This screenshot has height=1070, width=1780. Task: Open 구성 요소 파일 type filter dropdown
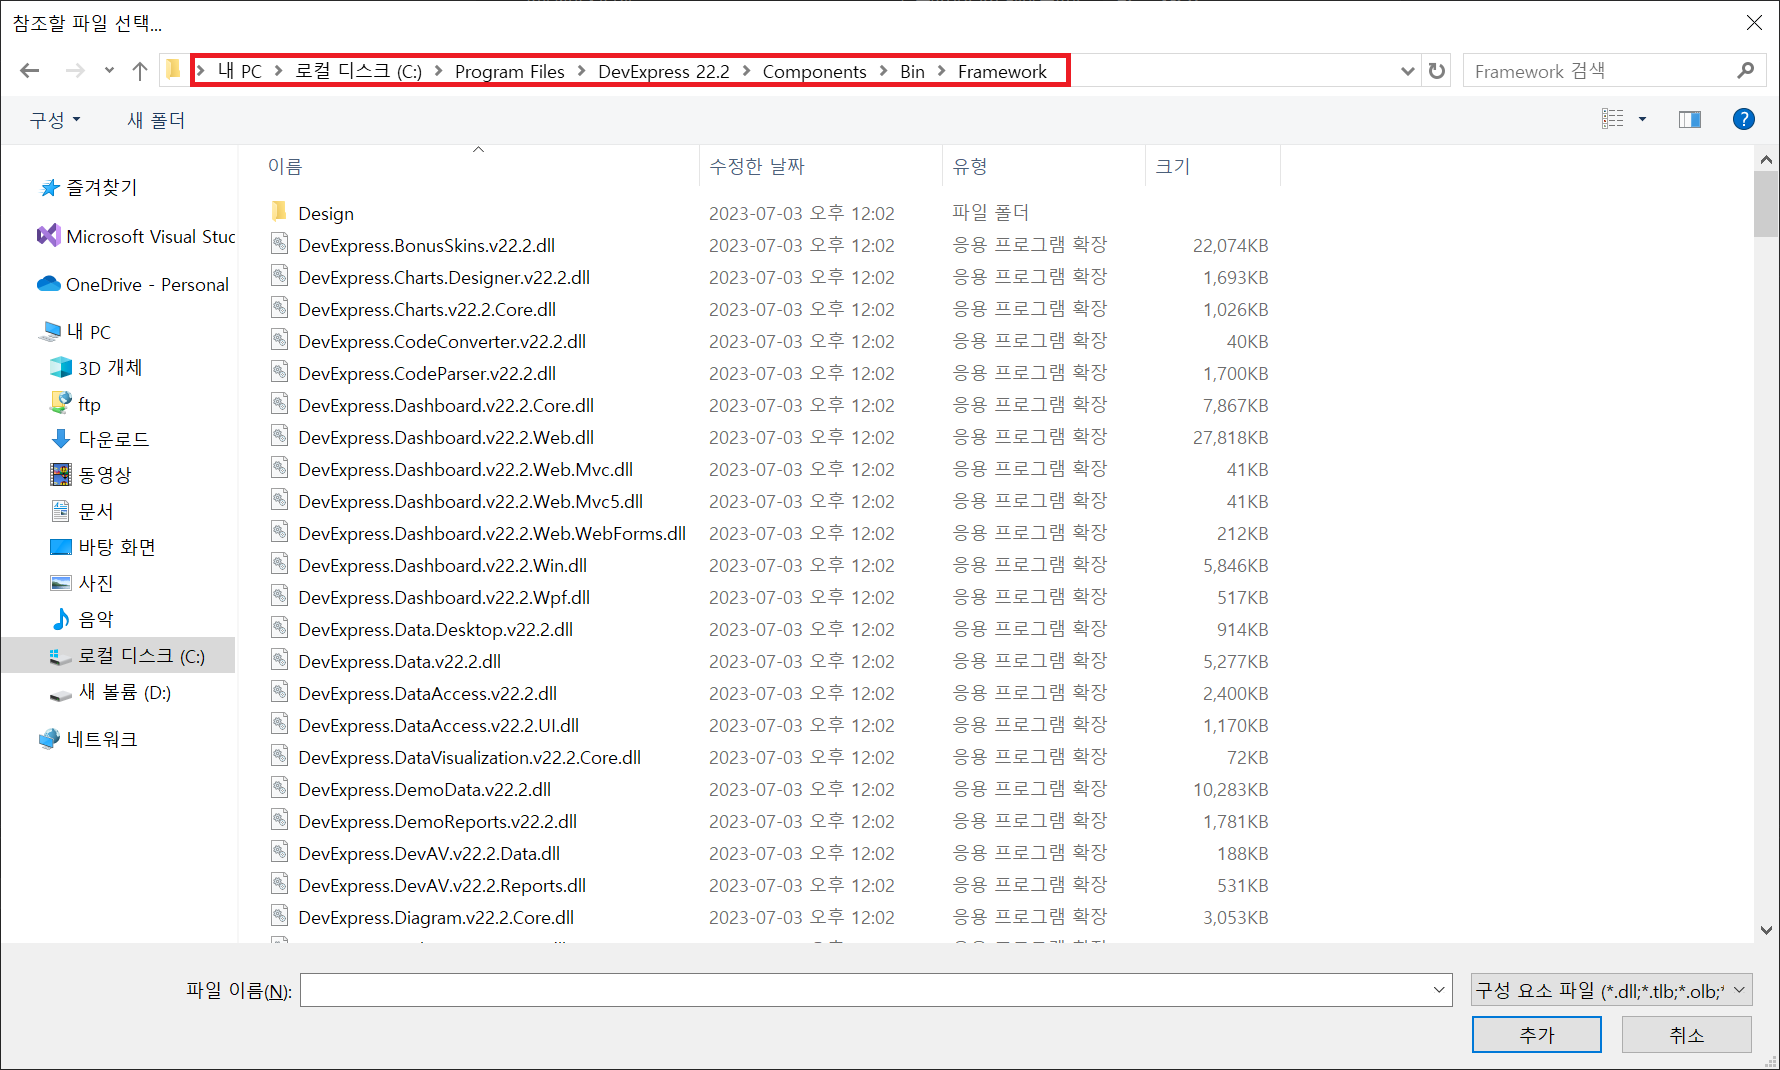(x=1612, y=990)
